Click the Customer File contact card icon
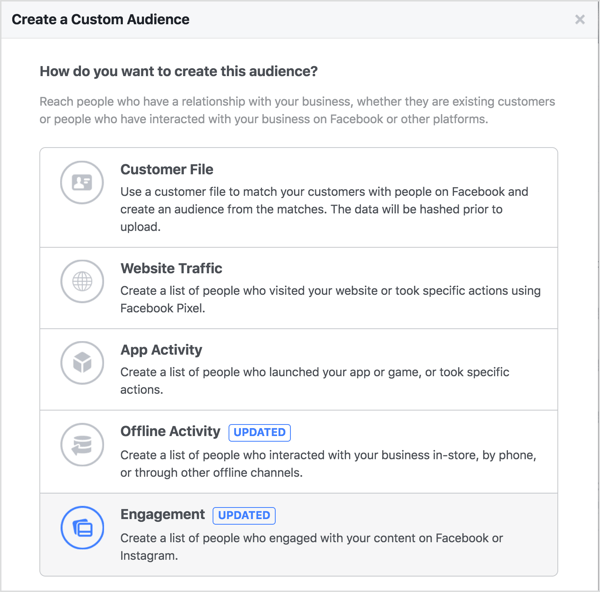Screen dimensions: 600x592 tap(82, 182)
